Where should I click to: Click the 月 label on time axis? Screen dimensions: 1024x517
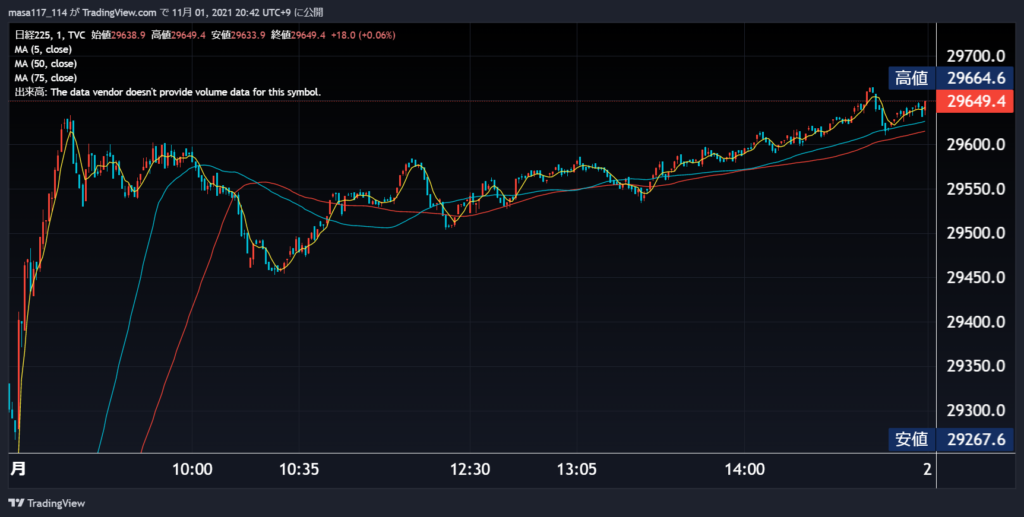point(18,469)
